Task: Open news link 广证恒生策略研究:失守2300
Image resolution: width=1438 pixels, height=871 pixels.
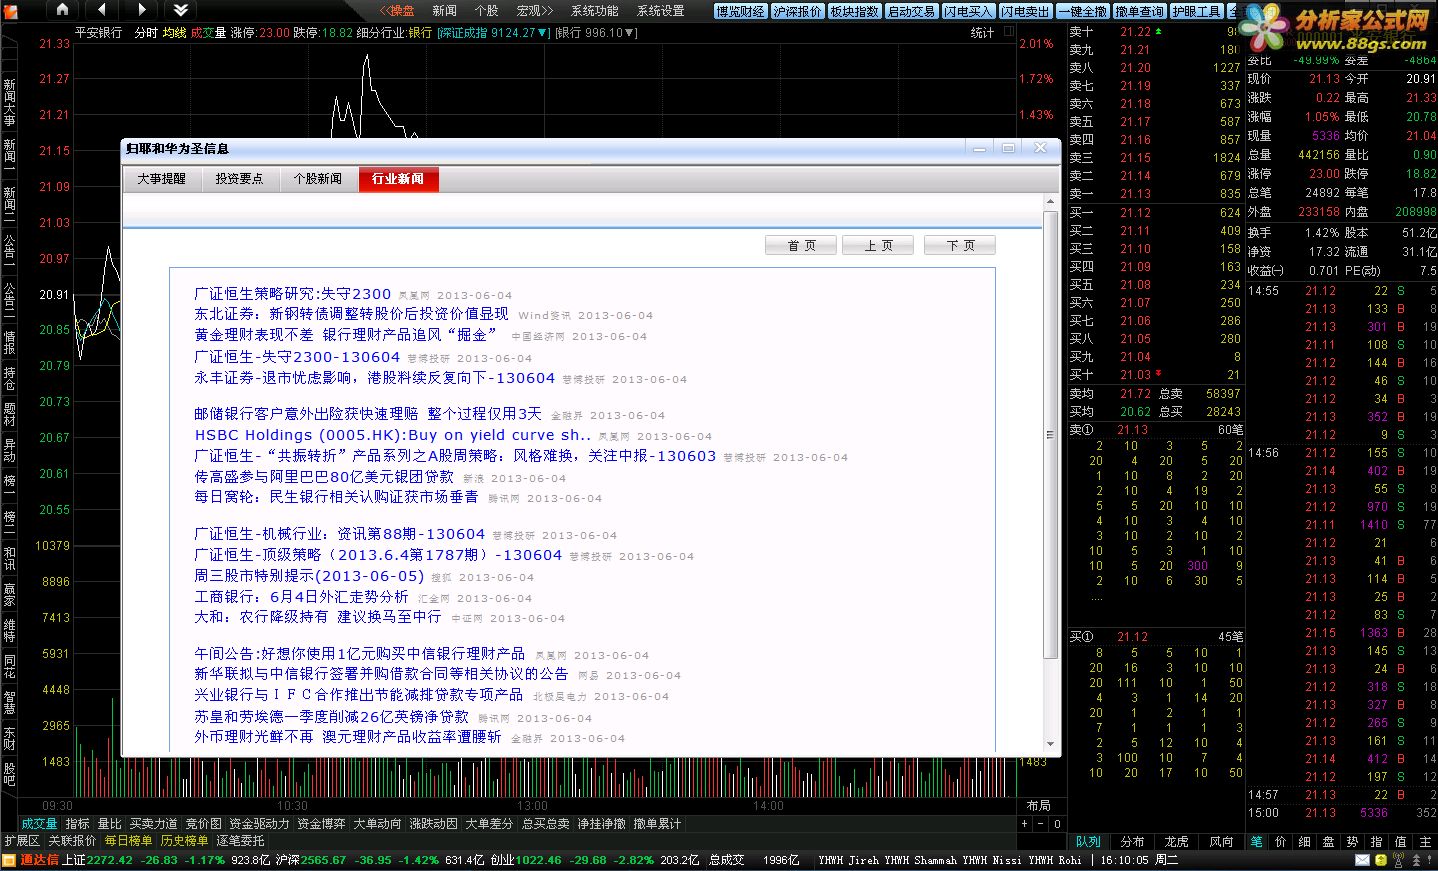Action: (293, 294)
